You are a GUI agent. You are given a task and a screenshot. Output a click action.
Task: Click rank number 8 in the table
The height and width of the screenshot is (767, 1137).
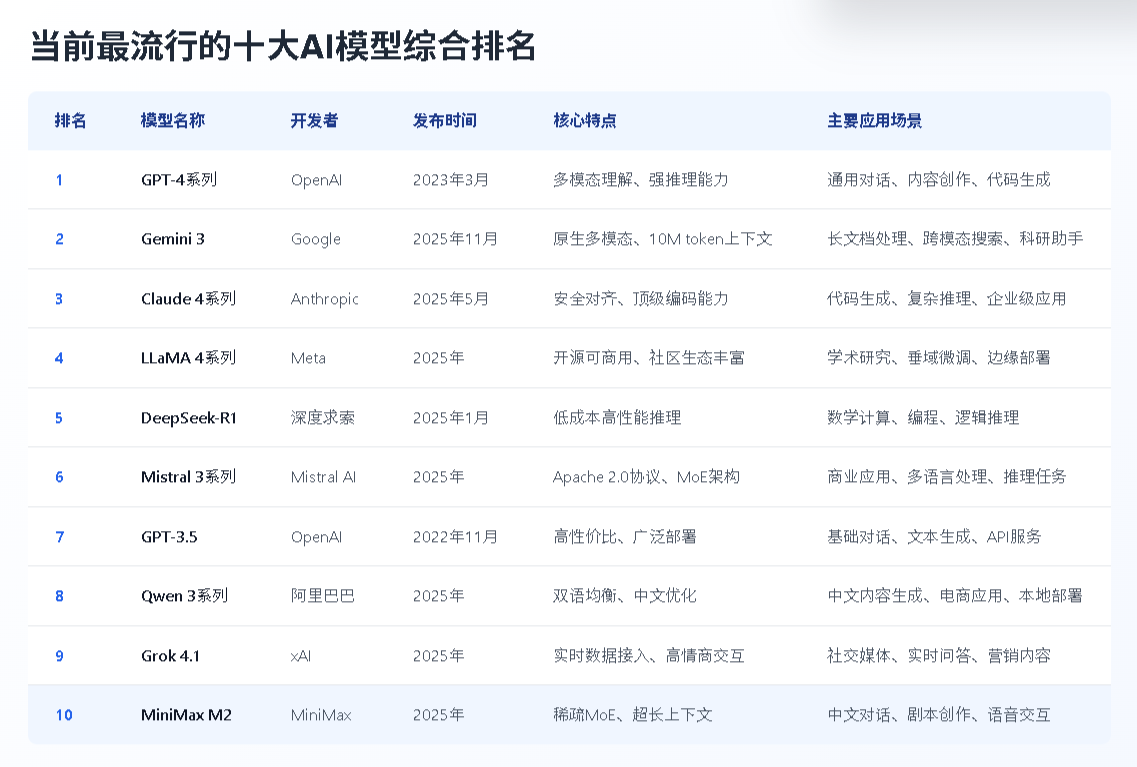click(x=59, y=596)
